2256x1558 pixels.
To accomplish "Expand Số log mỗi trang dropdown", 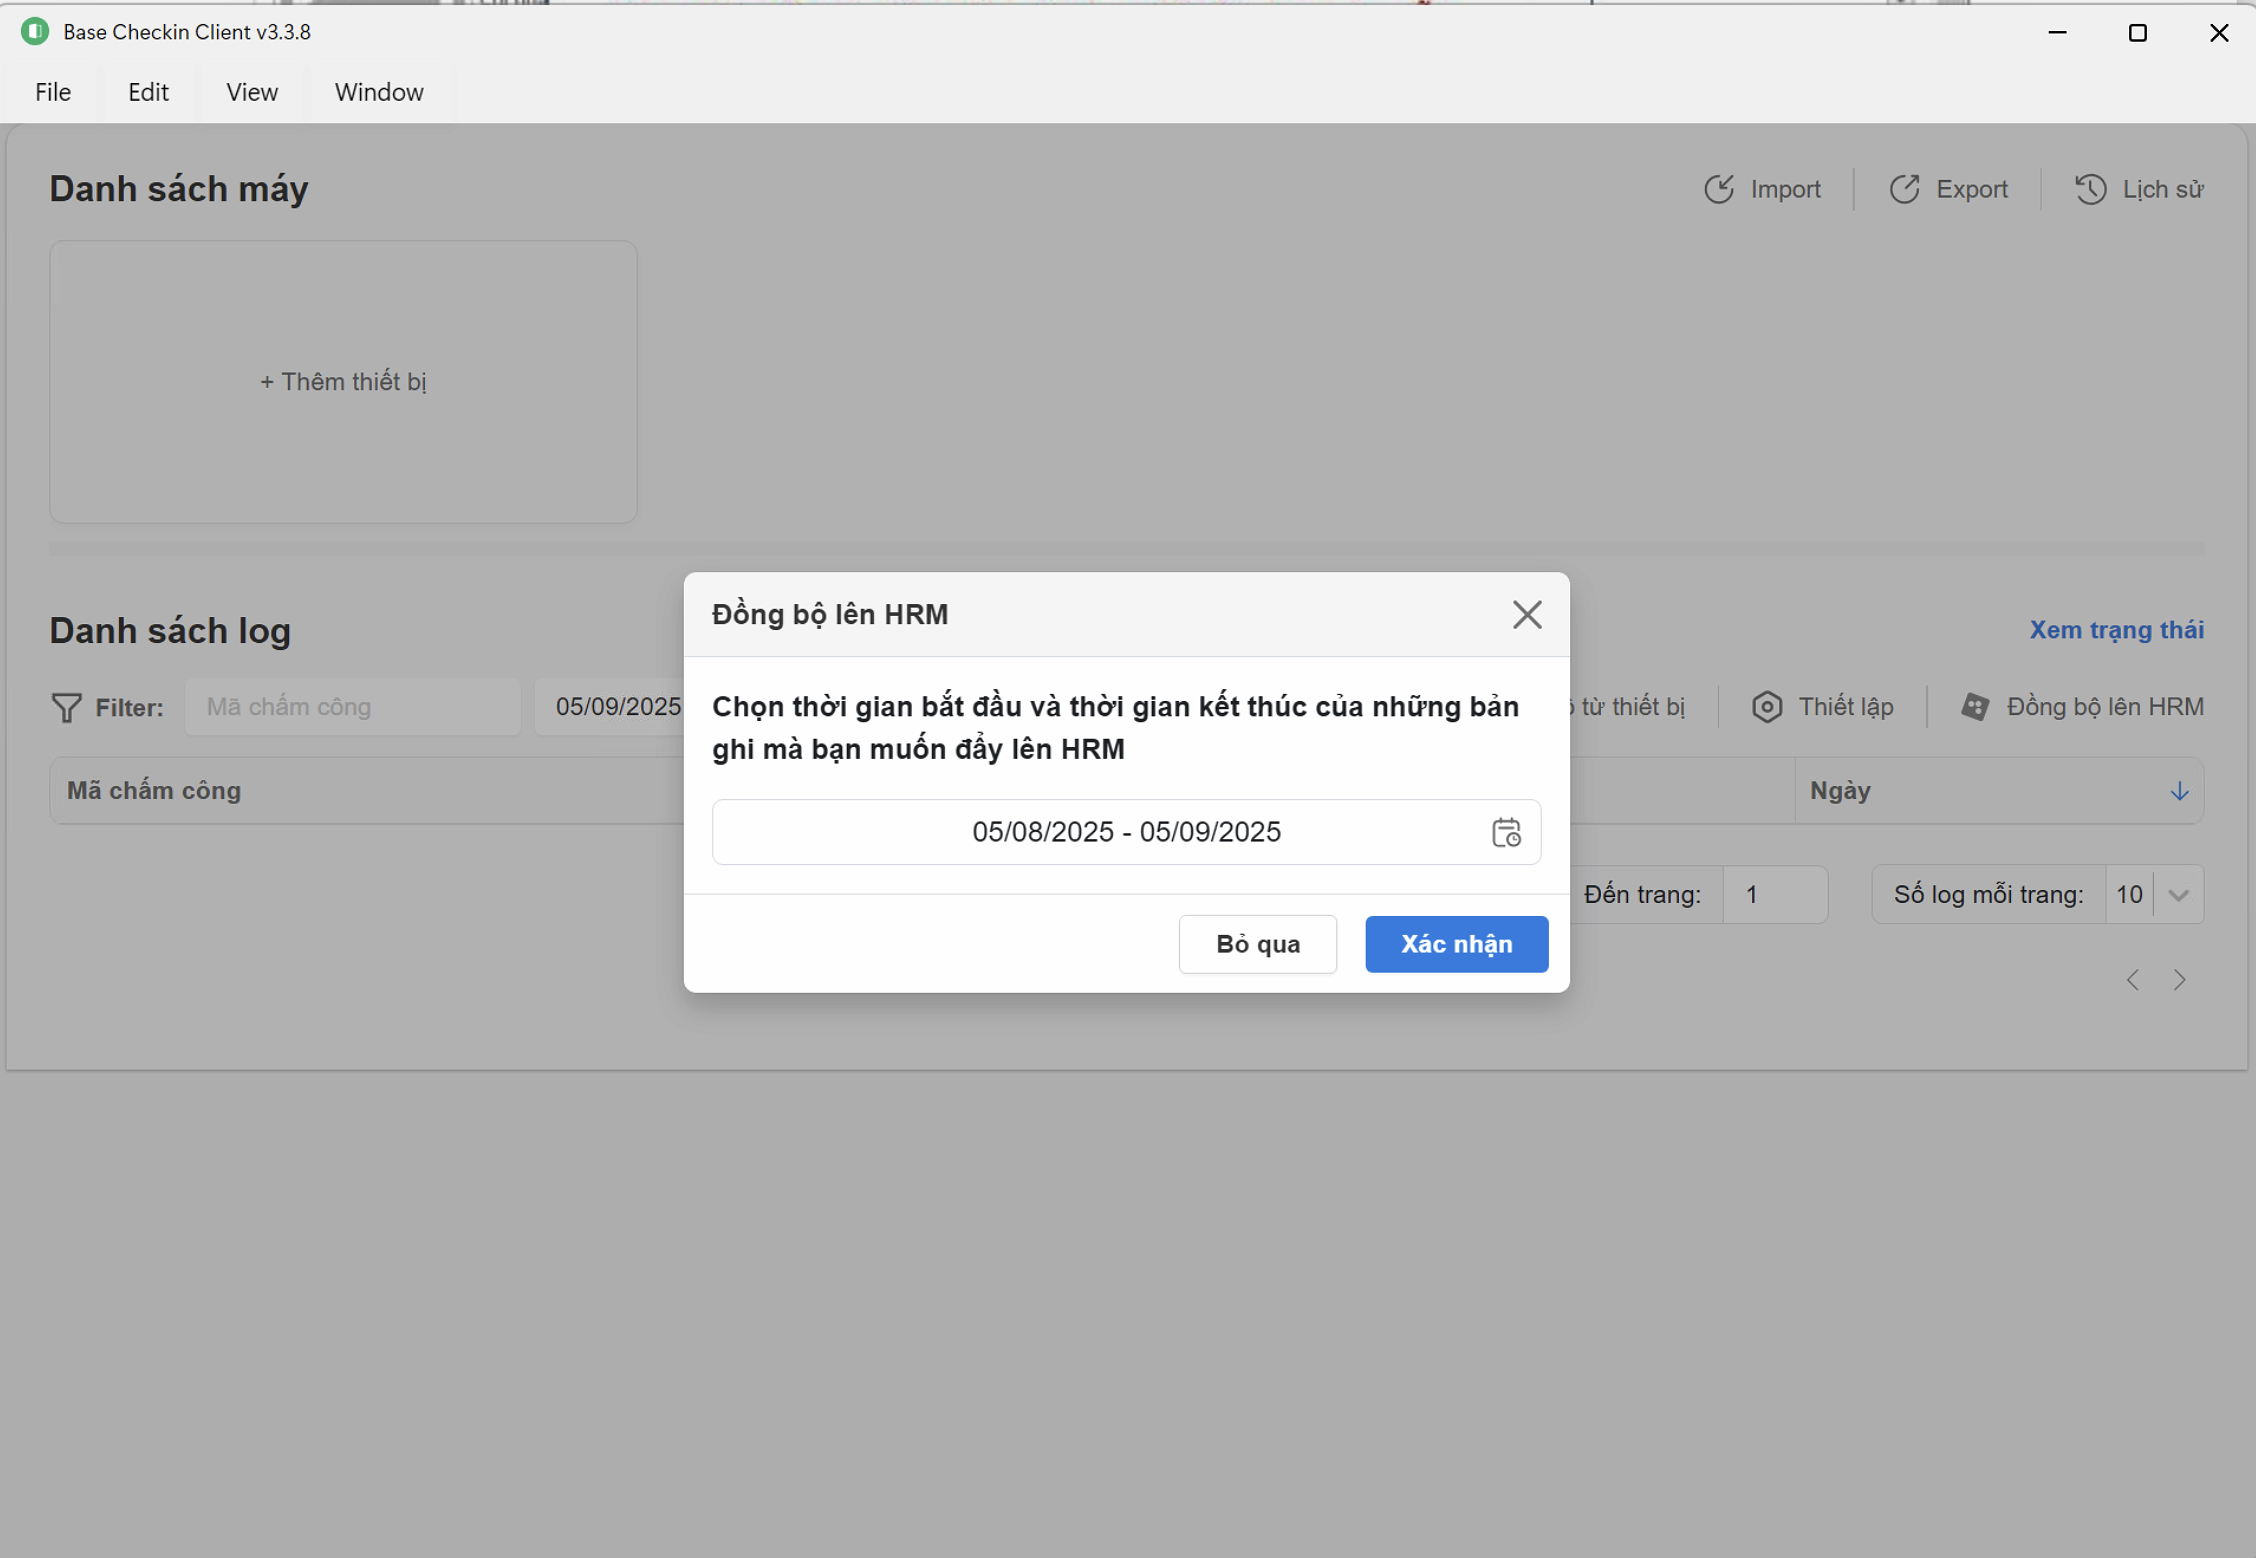I will tap(2178, 895).
